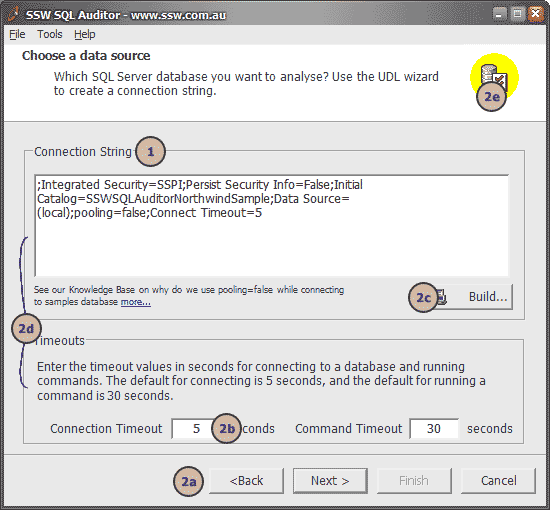Proceed with the Next > button
This screenshot has height=510, width=550.
tap(330, 481)
